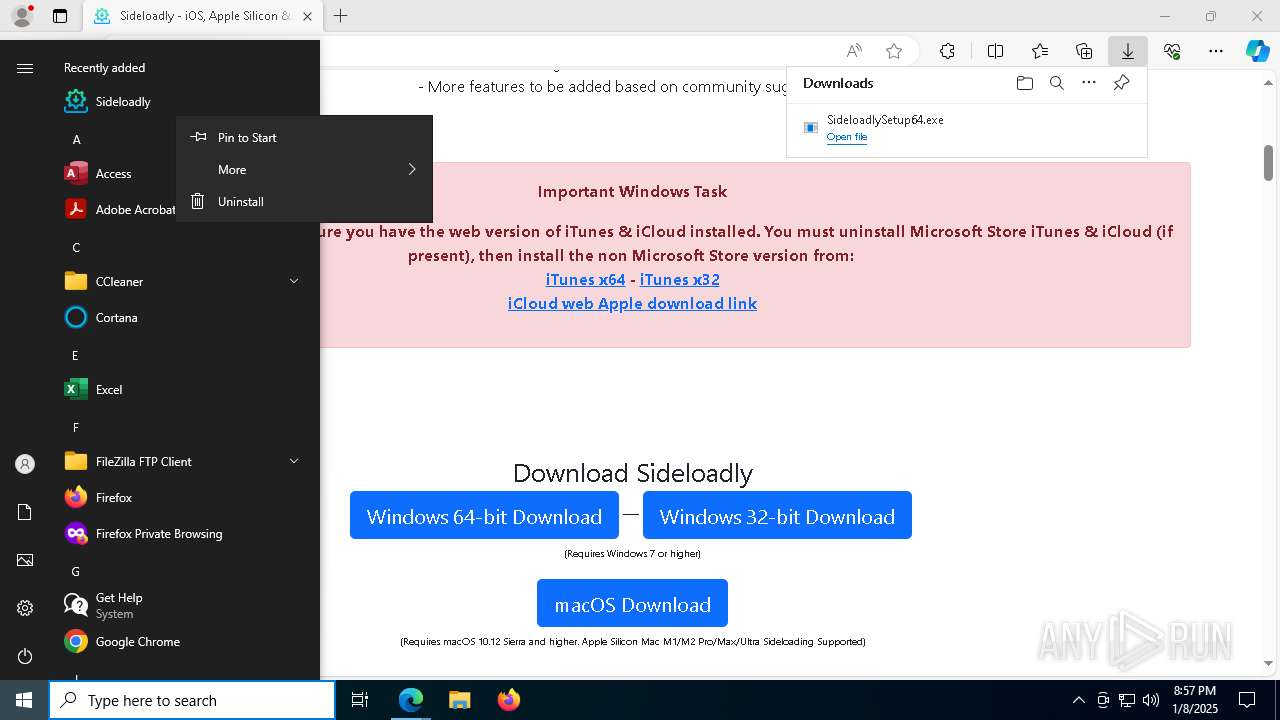Open Task View on the taskbar

click(x=360, y=700)
